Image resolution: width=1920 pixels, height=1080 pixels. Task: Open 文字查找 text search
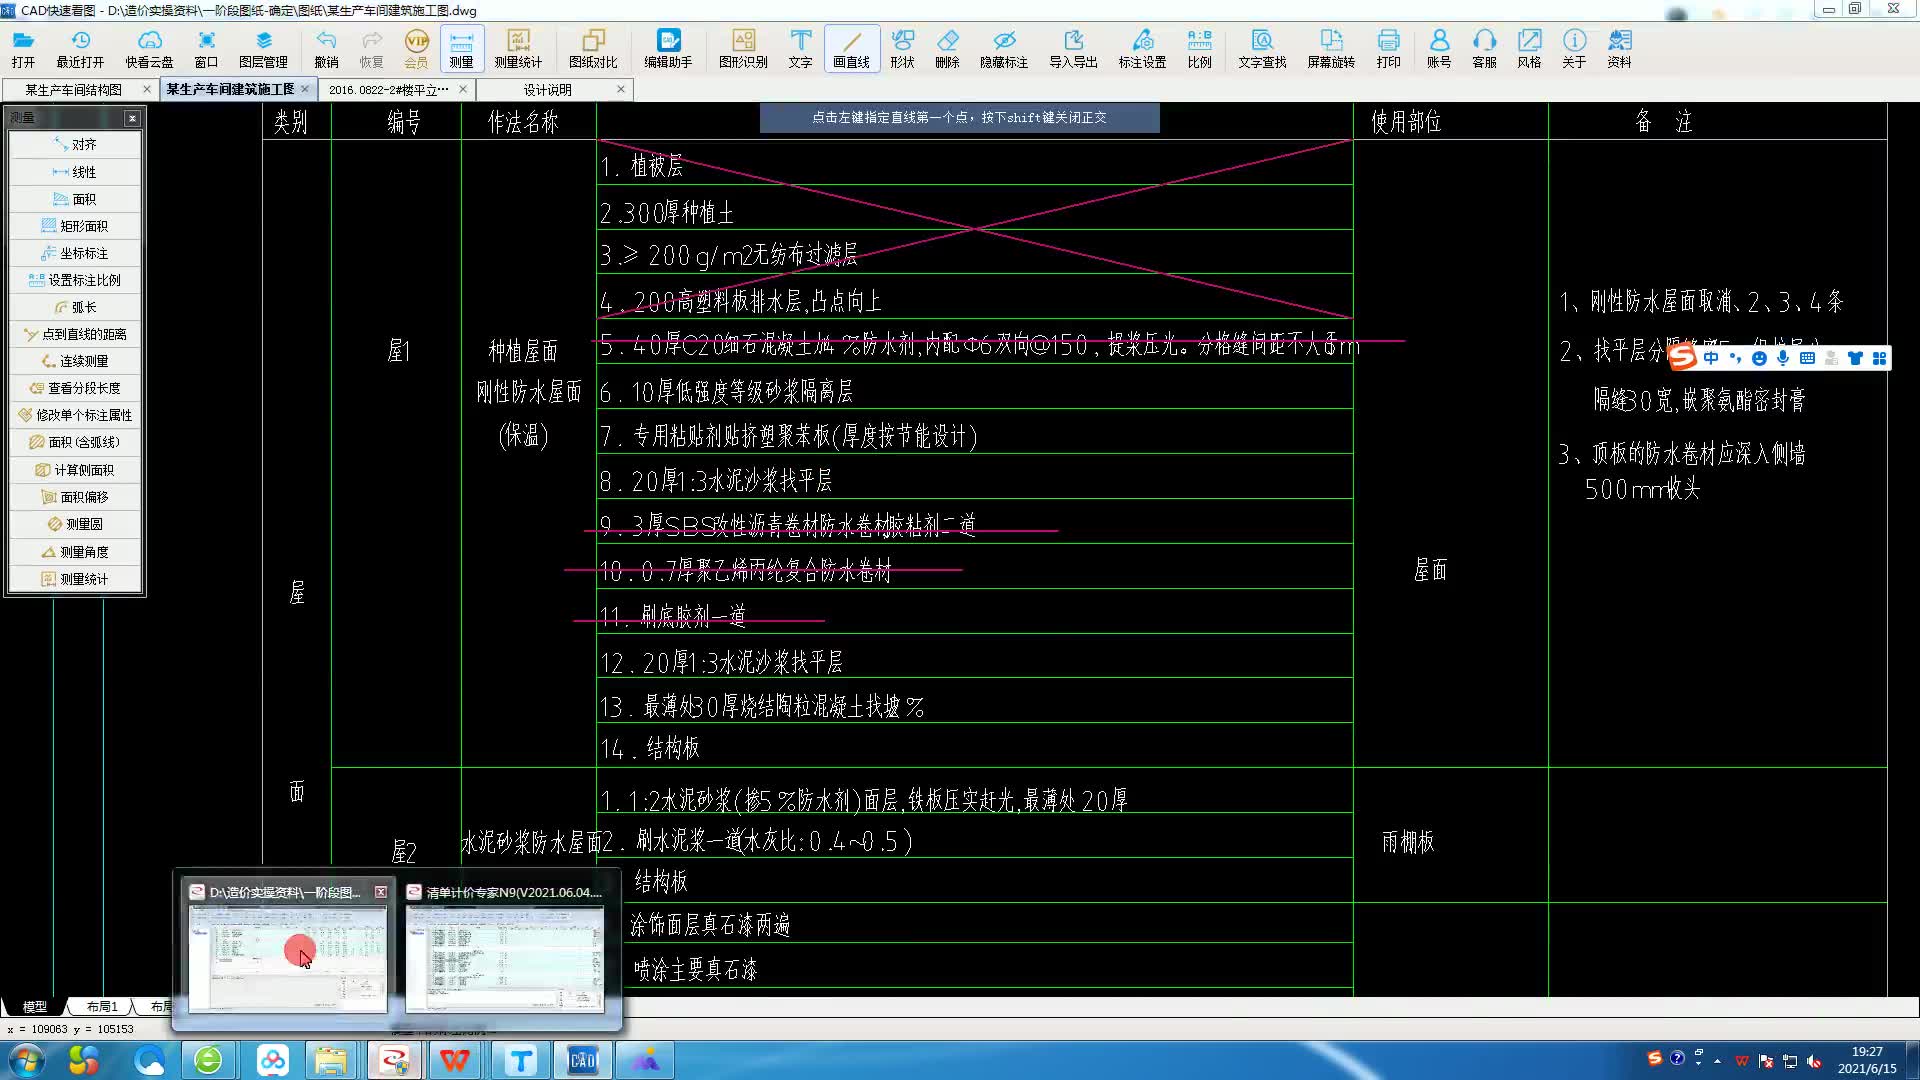pos(1262,47)
